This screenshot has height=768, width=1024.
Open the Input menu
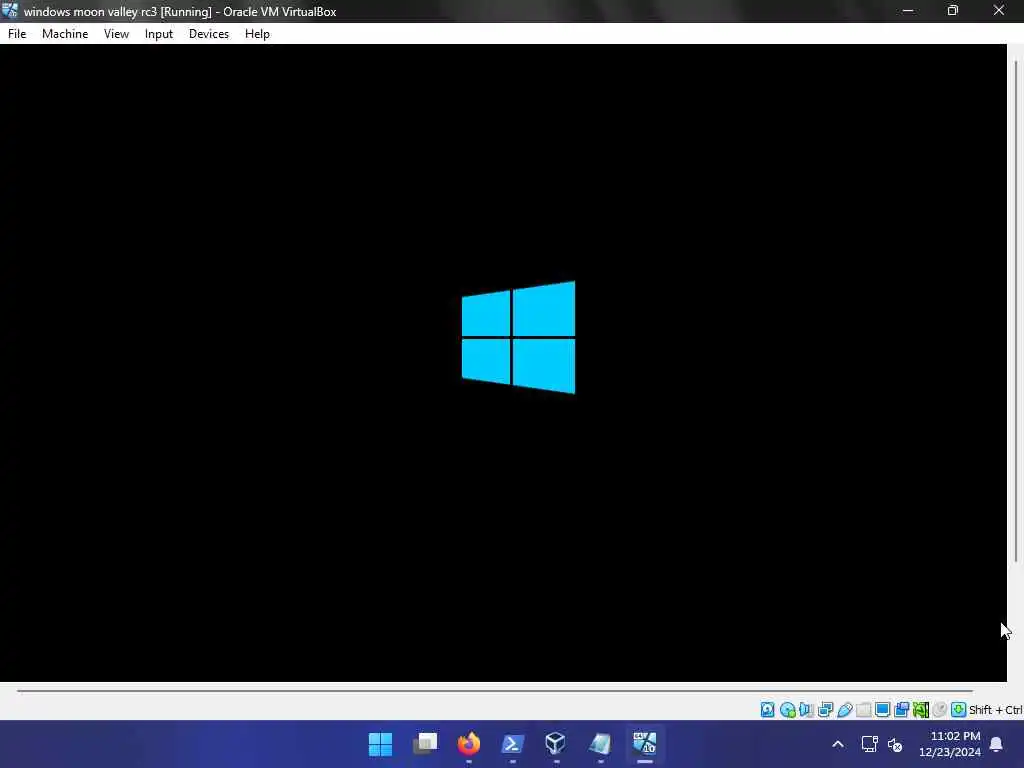coord(159,34)
